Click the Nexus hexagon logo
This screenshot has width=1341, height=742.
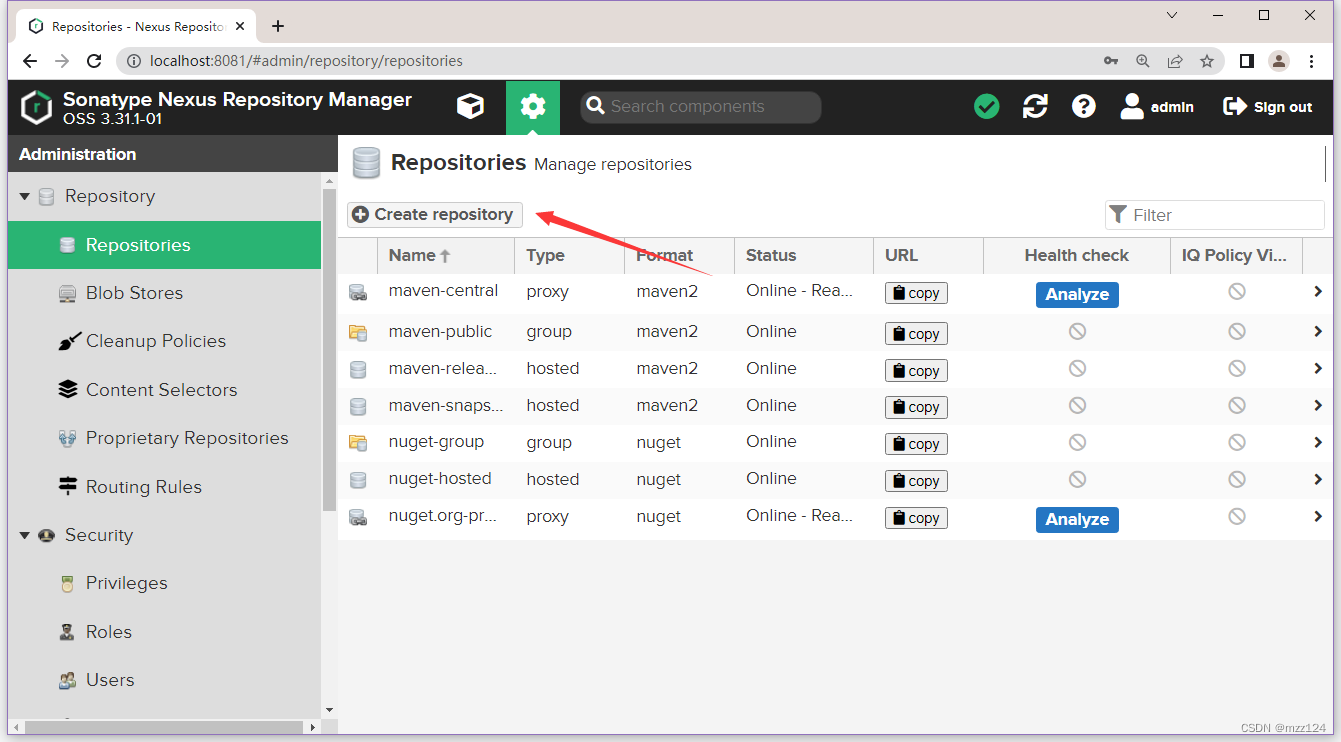click(36, 107)
